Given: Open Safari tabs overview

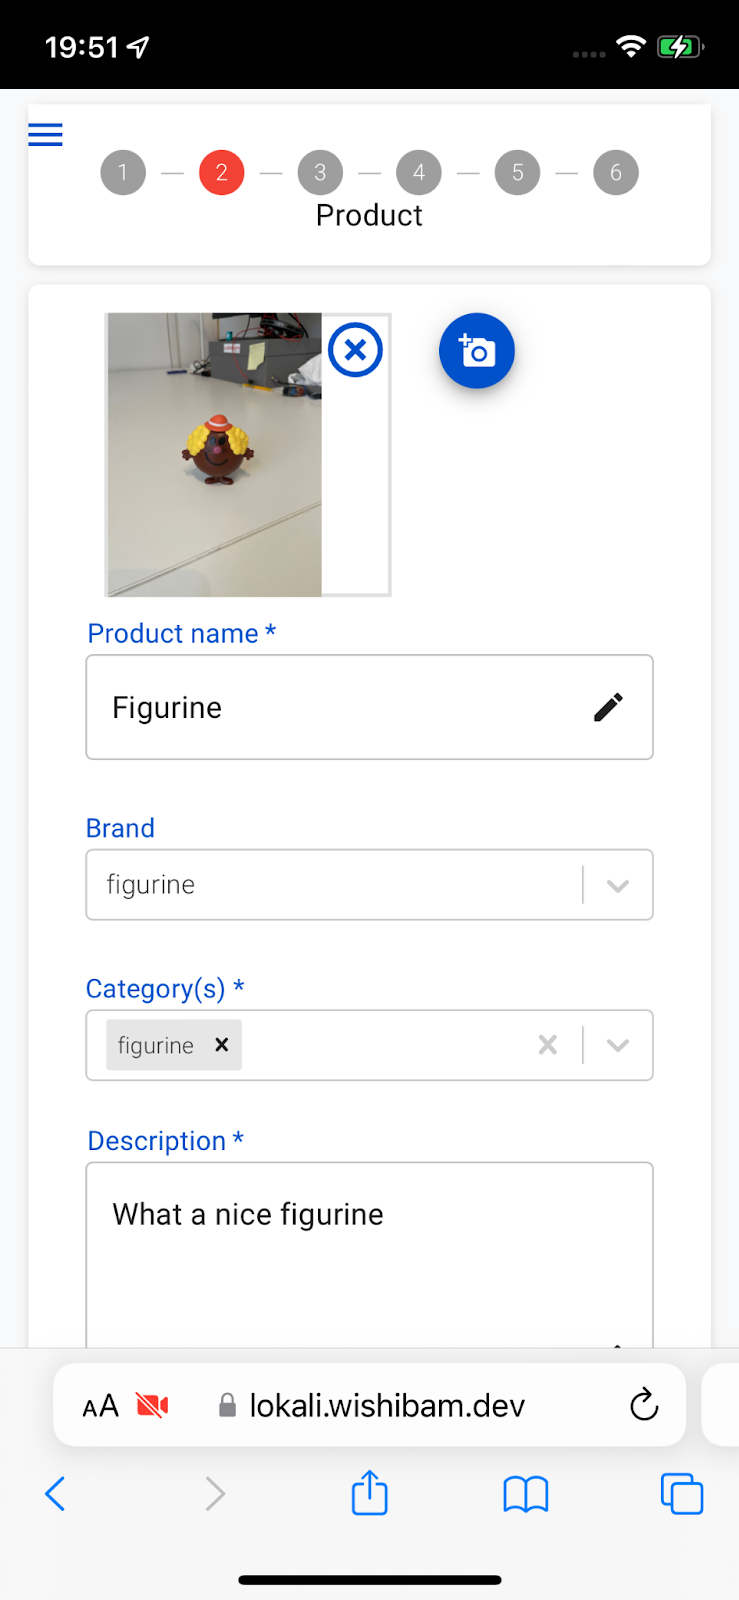Looking at the screenshot, I should tap(682, 1494).
